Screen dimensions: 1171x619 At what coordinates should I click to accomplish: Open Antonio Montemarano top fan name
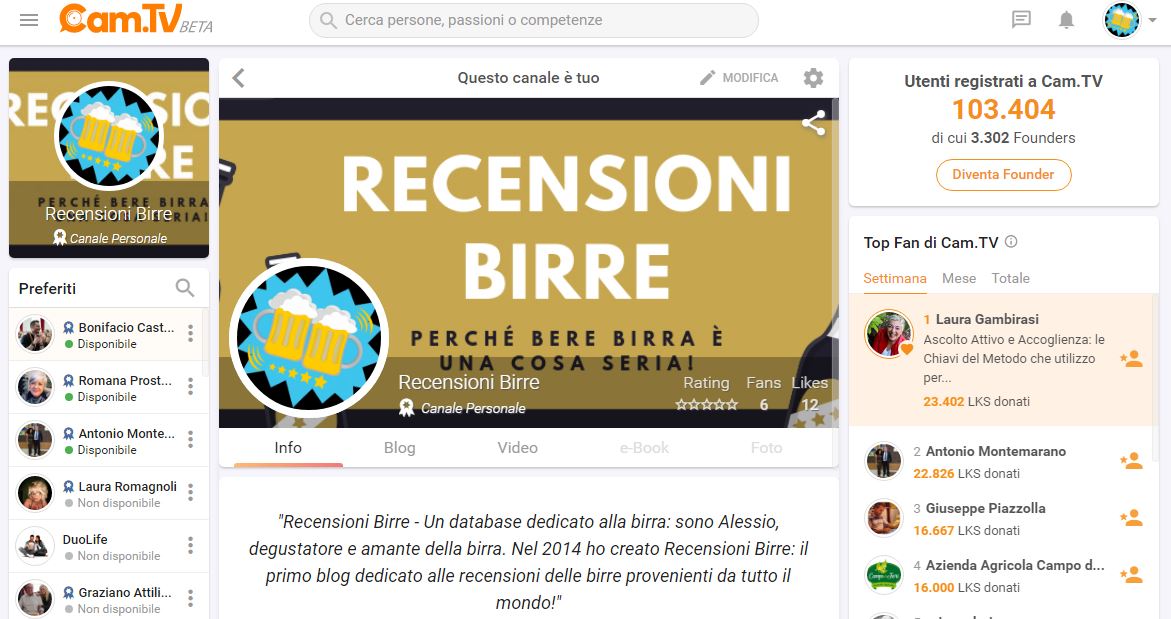995,451
